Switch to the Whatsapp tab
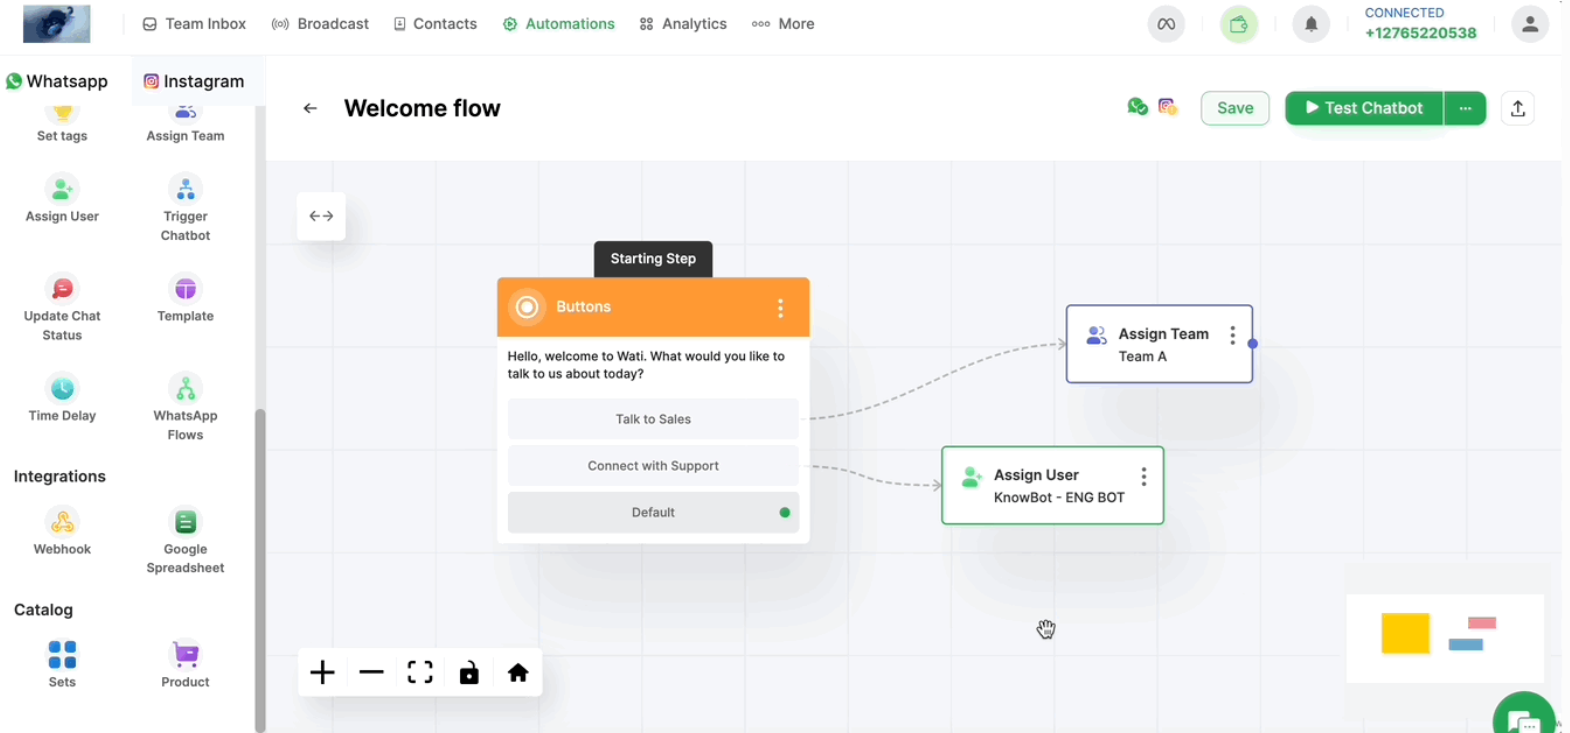The height and width of the screenshot is (733, 1570). 57,81
